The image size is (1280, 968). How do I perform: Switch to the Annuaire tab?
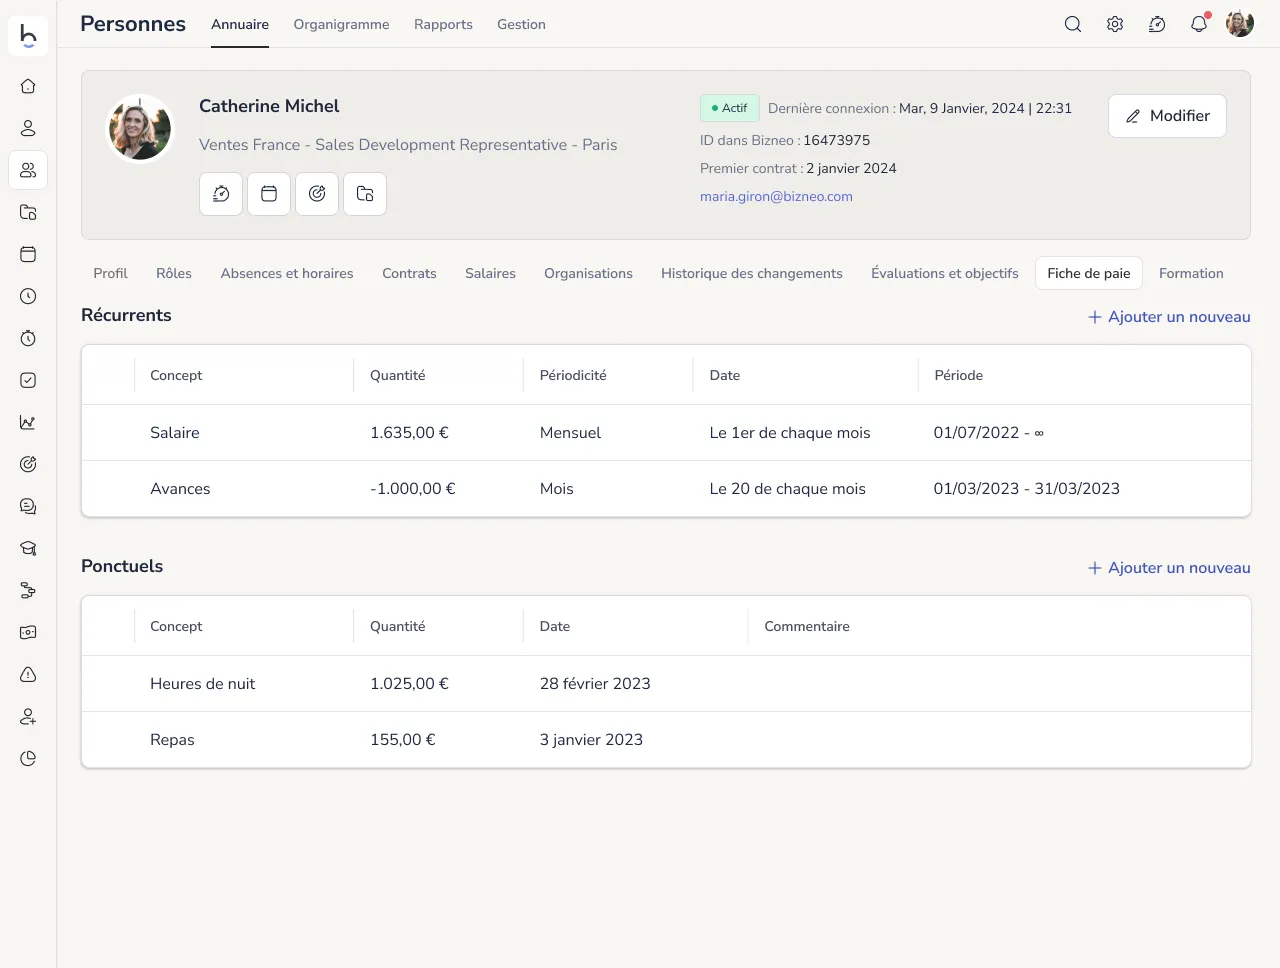240,24
